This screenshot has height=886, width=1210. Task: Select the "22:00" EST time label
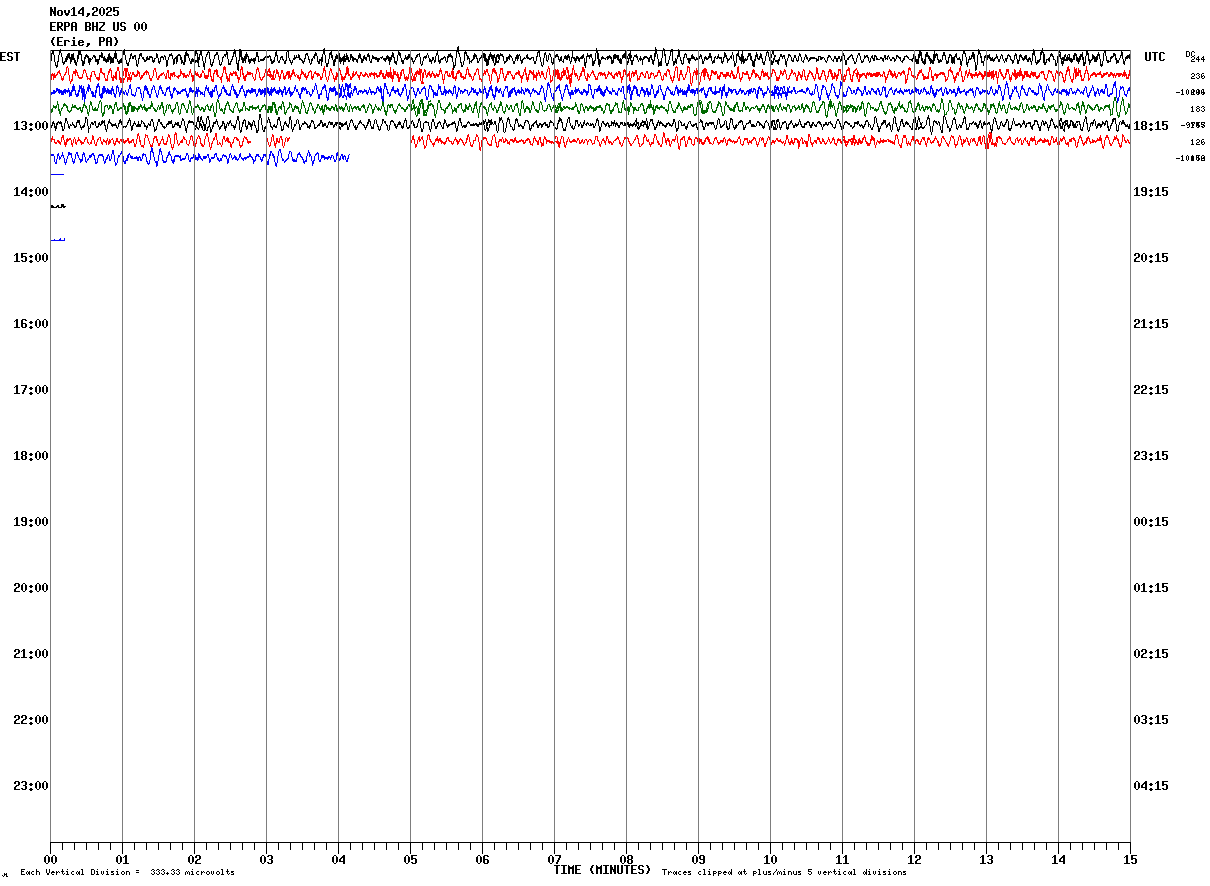coord(30,720)
